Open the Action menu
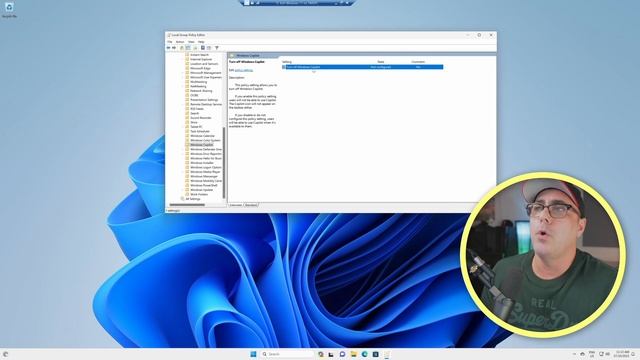Image resolution: width=640 pixels, height=360 pixels. point(180,42)
